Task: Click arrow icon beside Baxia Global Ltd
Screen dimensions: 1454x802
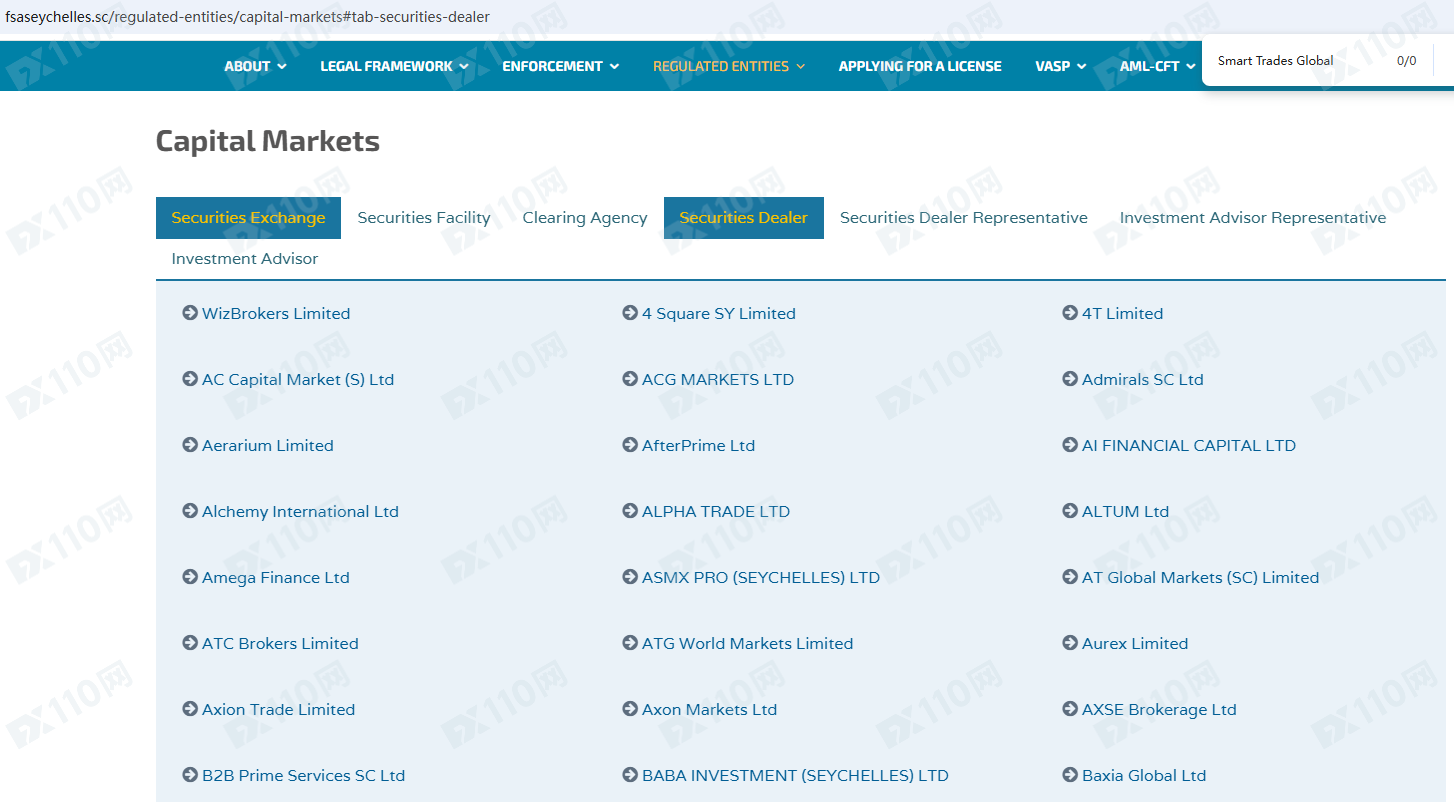Action: [x=1070, y=775]
